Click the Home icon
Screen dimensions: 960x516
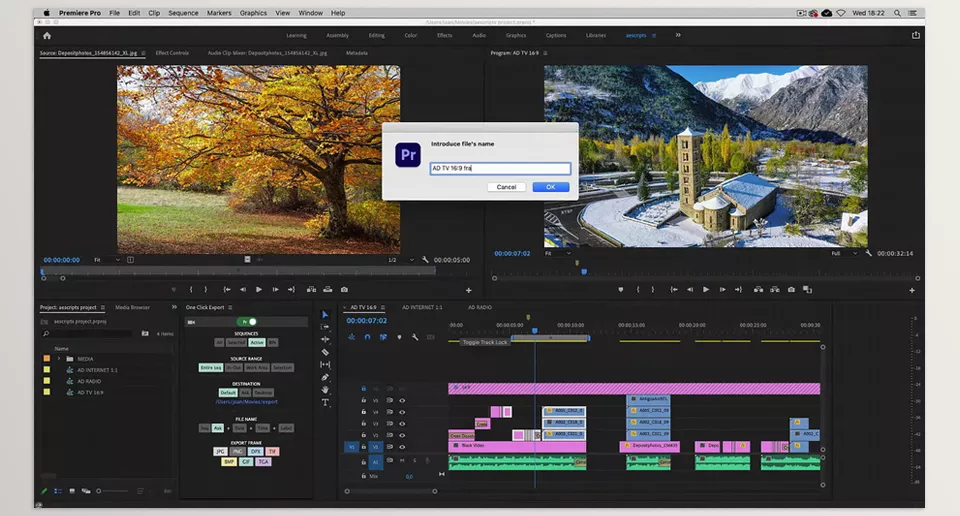coord(47,36)
